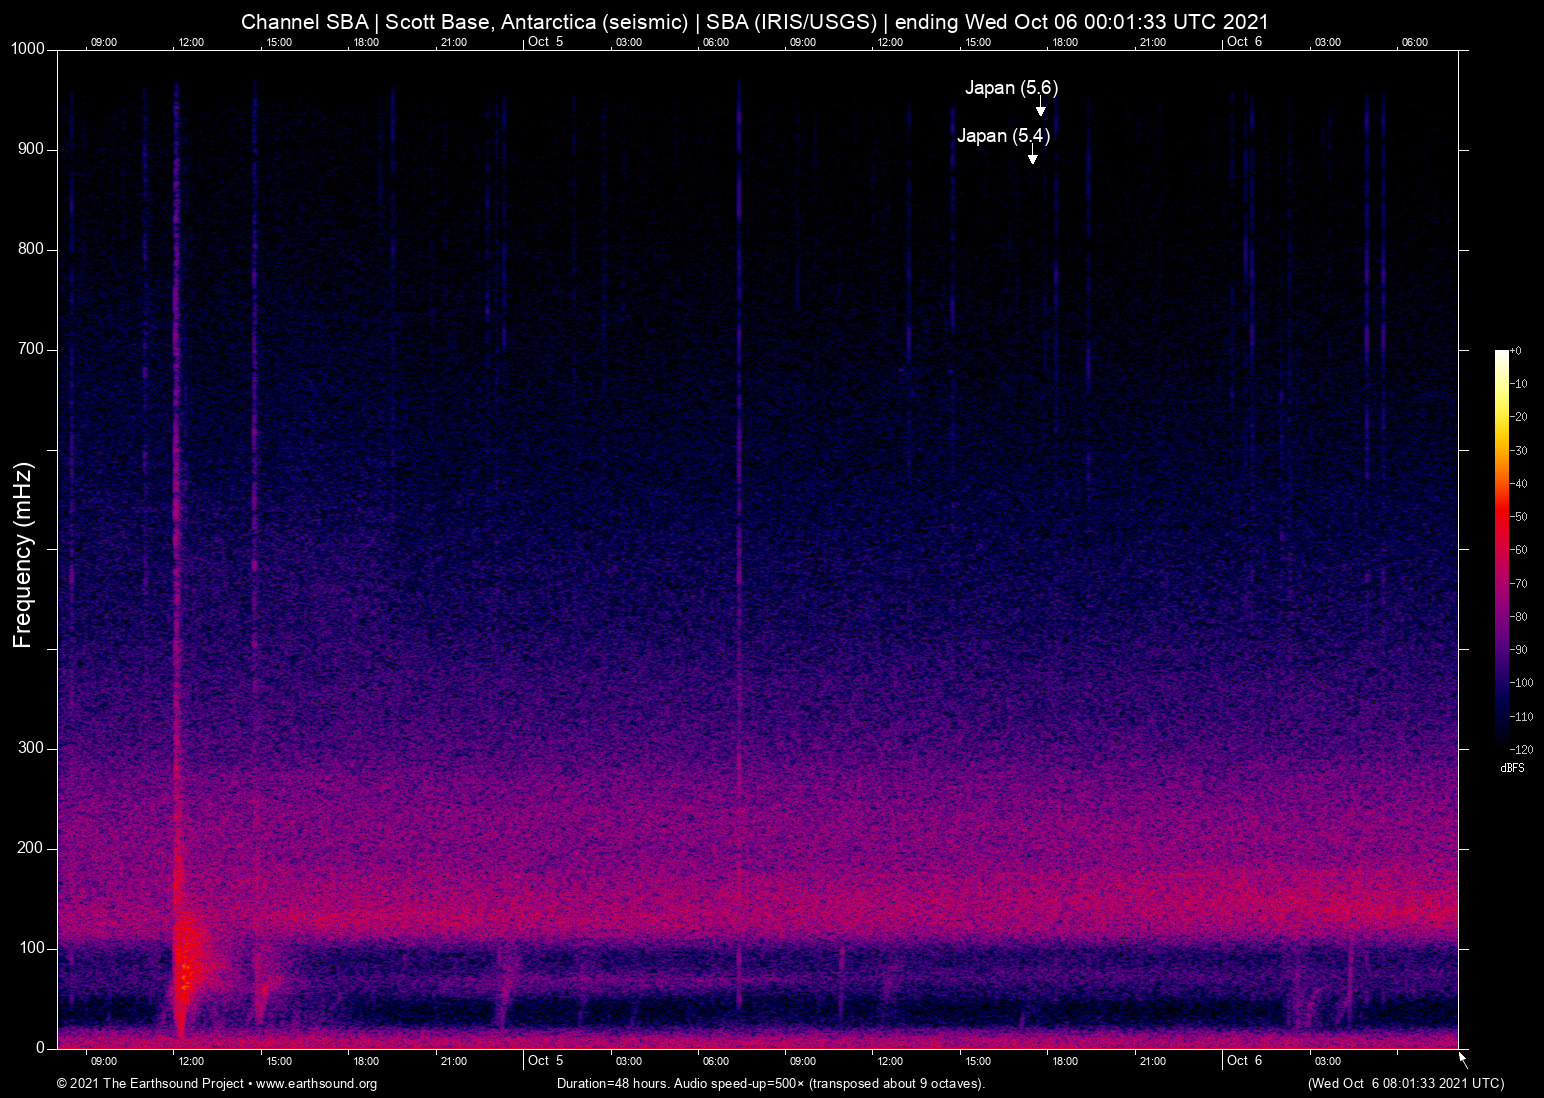1544x1098 pixels.
Task: Click the arrow marker below Japan (5.6)
Action: coord(1040,108)
